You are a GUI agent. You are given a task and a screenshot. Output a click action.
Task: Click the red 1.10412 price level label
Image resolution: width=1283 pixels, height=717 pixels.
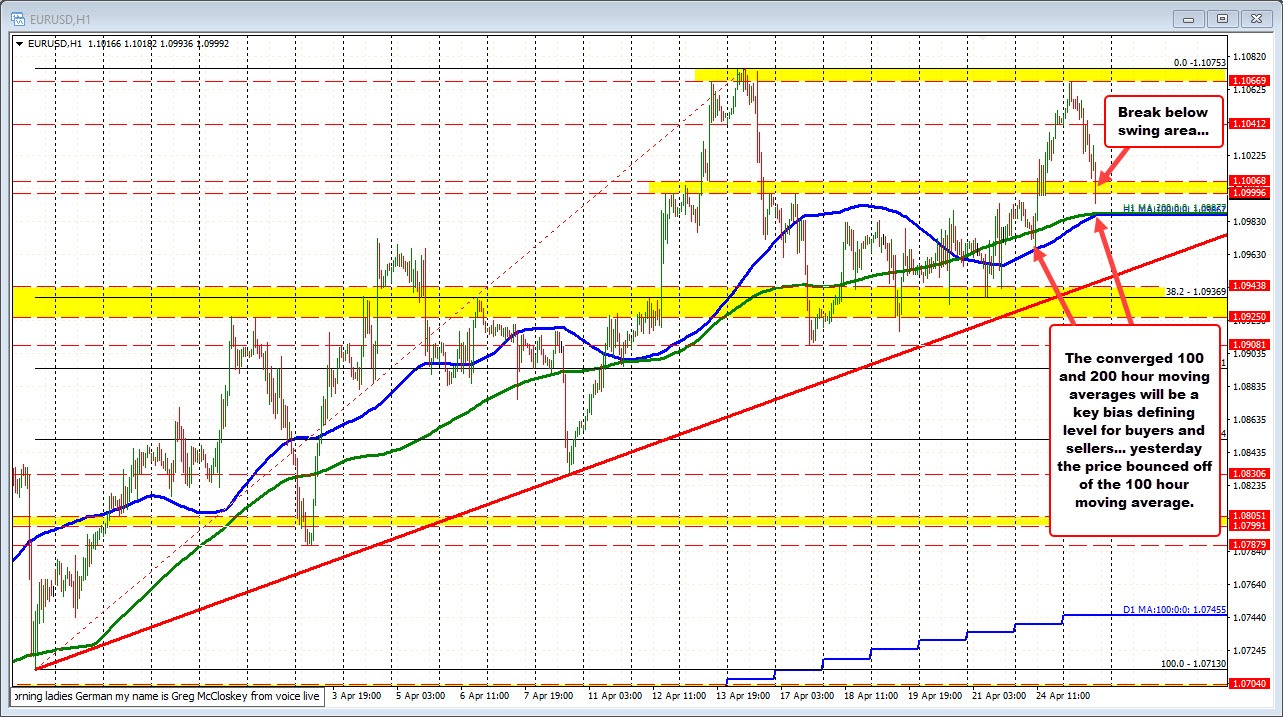pos(1250,124)
